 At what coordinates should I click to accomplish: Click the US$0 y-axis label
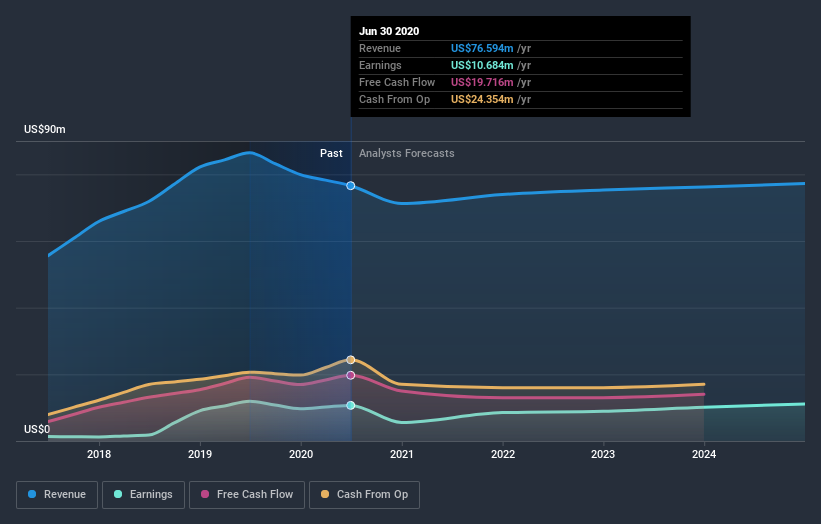pyautogui.click(x=37, y=429)
